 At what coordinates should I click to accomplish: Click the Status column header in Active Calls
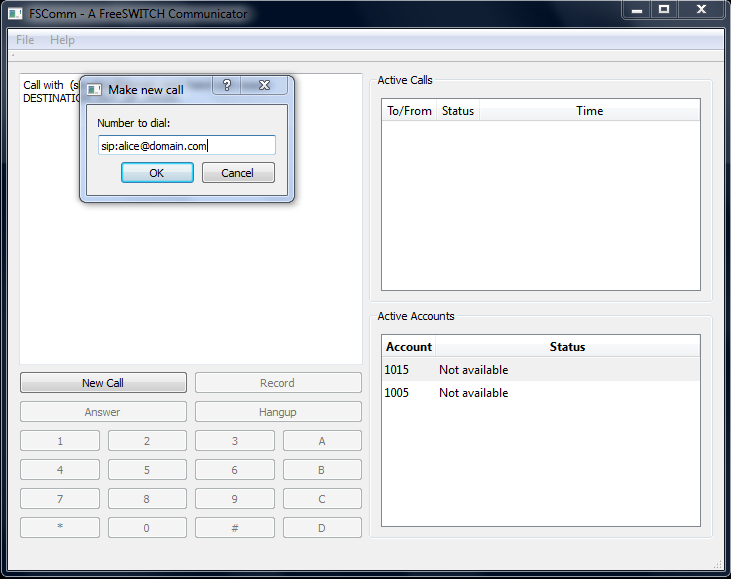pos(457,111)
